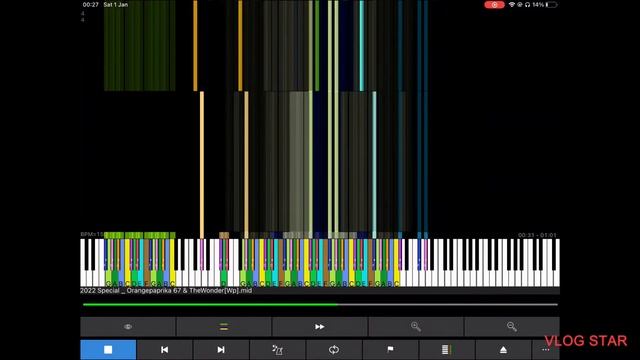This screenshot has height=360, width=640.
Task: Activate the fast forward button
Action: [x=320, y=327]
